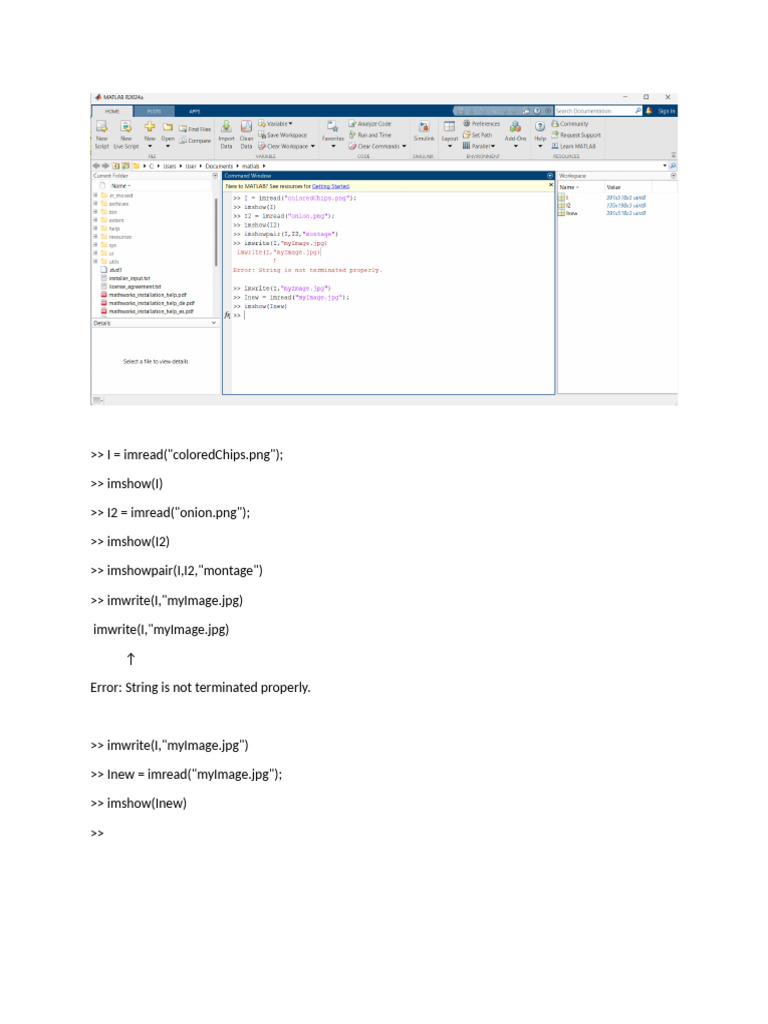Click the New Live Script icon
This screenshot has height=1024, width=768.
(126, 126)
